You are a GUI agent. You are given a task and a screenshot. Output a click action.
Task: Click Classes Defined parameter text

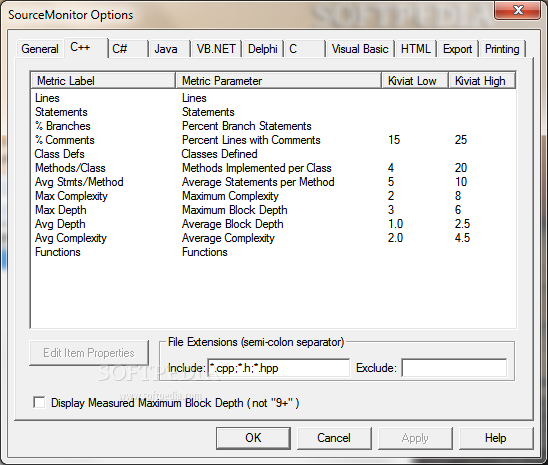tap(219, 154)
